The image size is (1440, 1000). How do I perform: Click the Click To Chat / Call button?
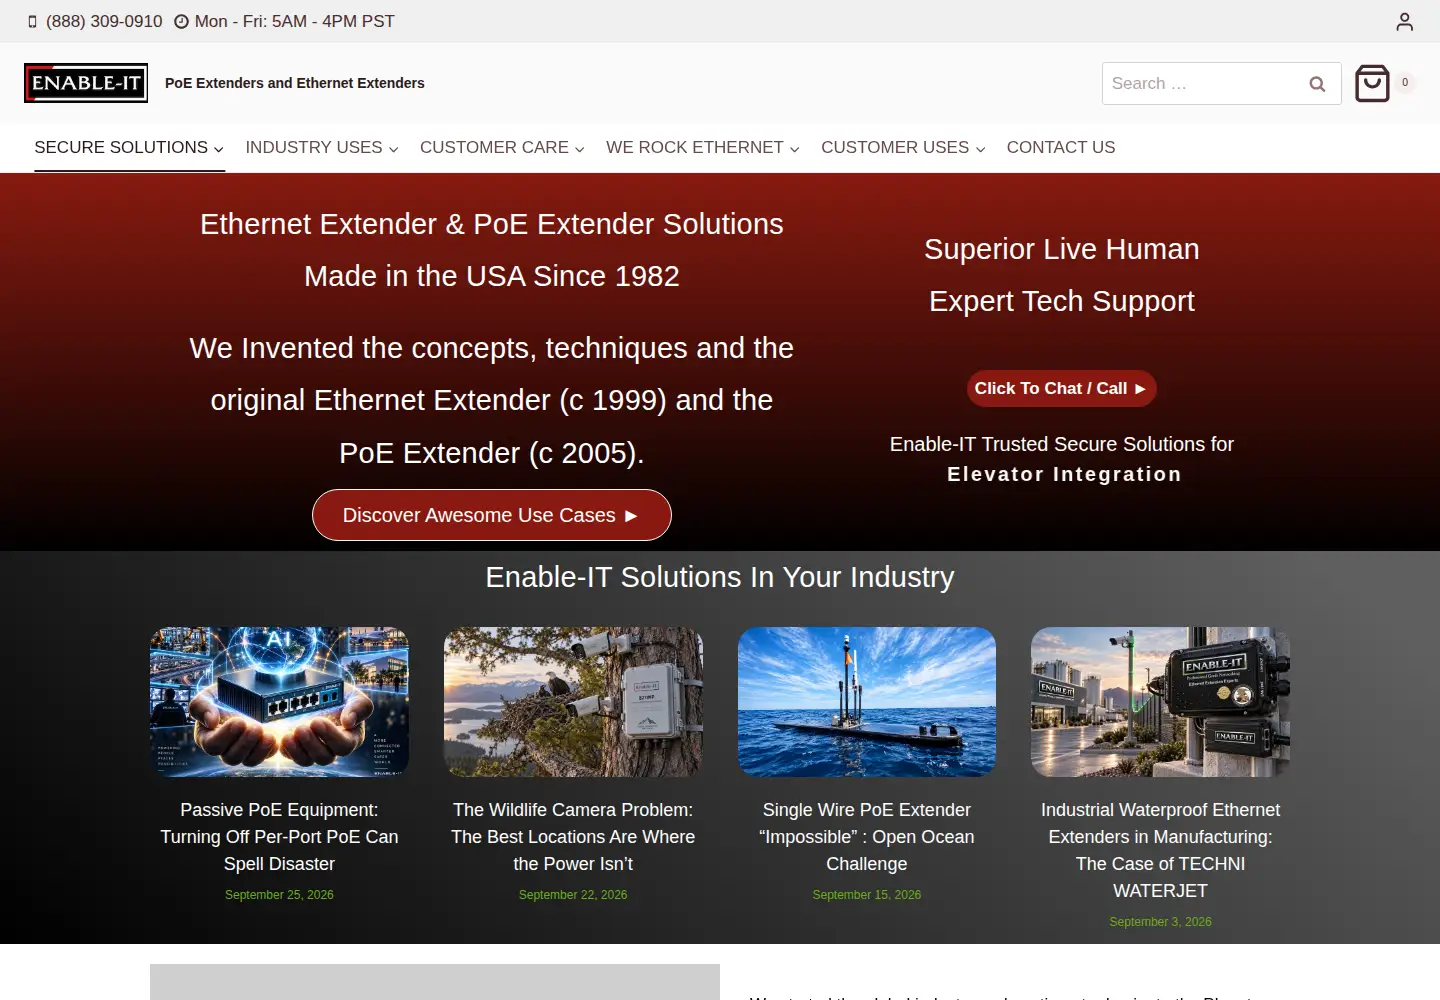[1061, 389]
